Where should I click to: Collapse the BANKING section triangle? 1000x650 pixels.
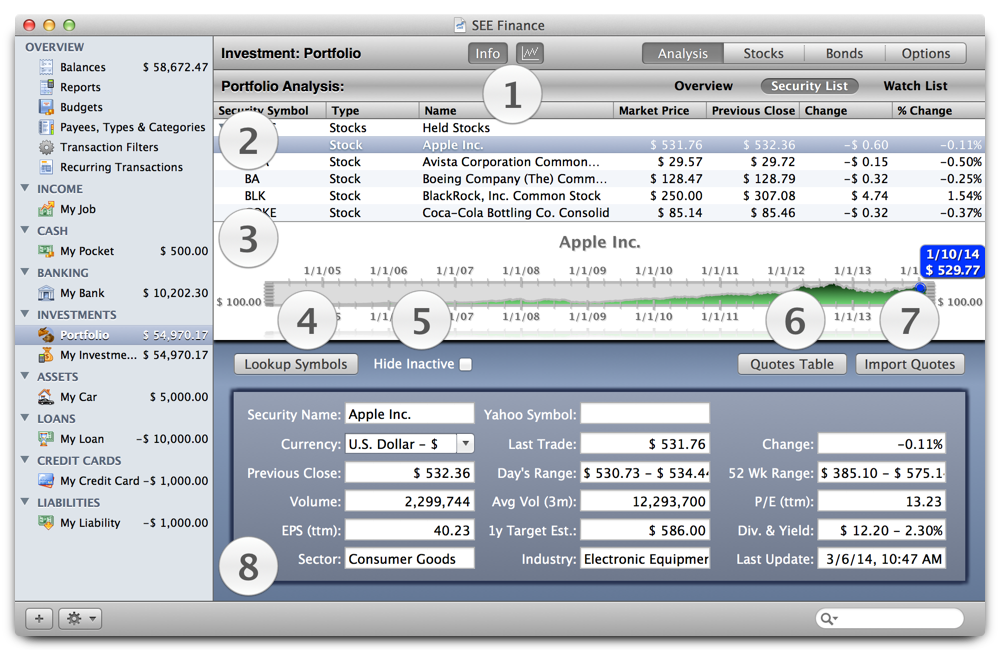pyautogui.click(x=25, y=272)
